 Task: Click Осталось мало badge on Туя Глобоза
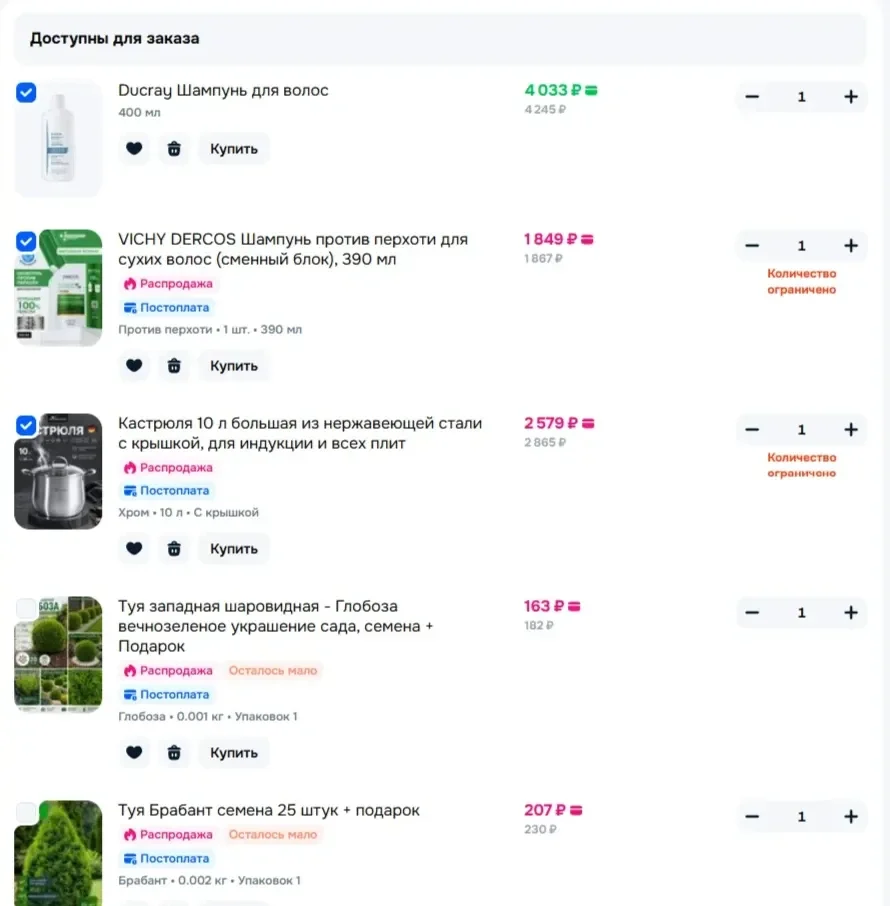[x=273, y=670]
